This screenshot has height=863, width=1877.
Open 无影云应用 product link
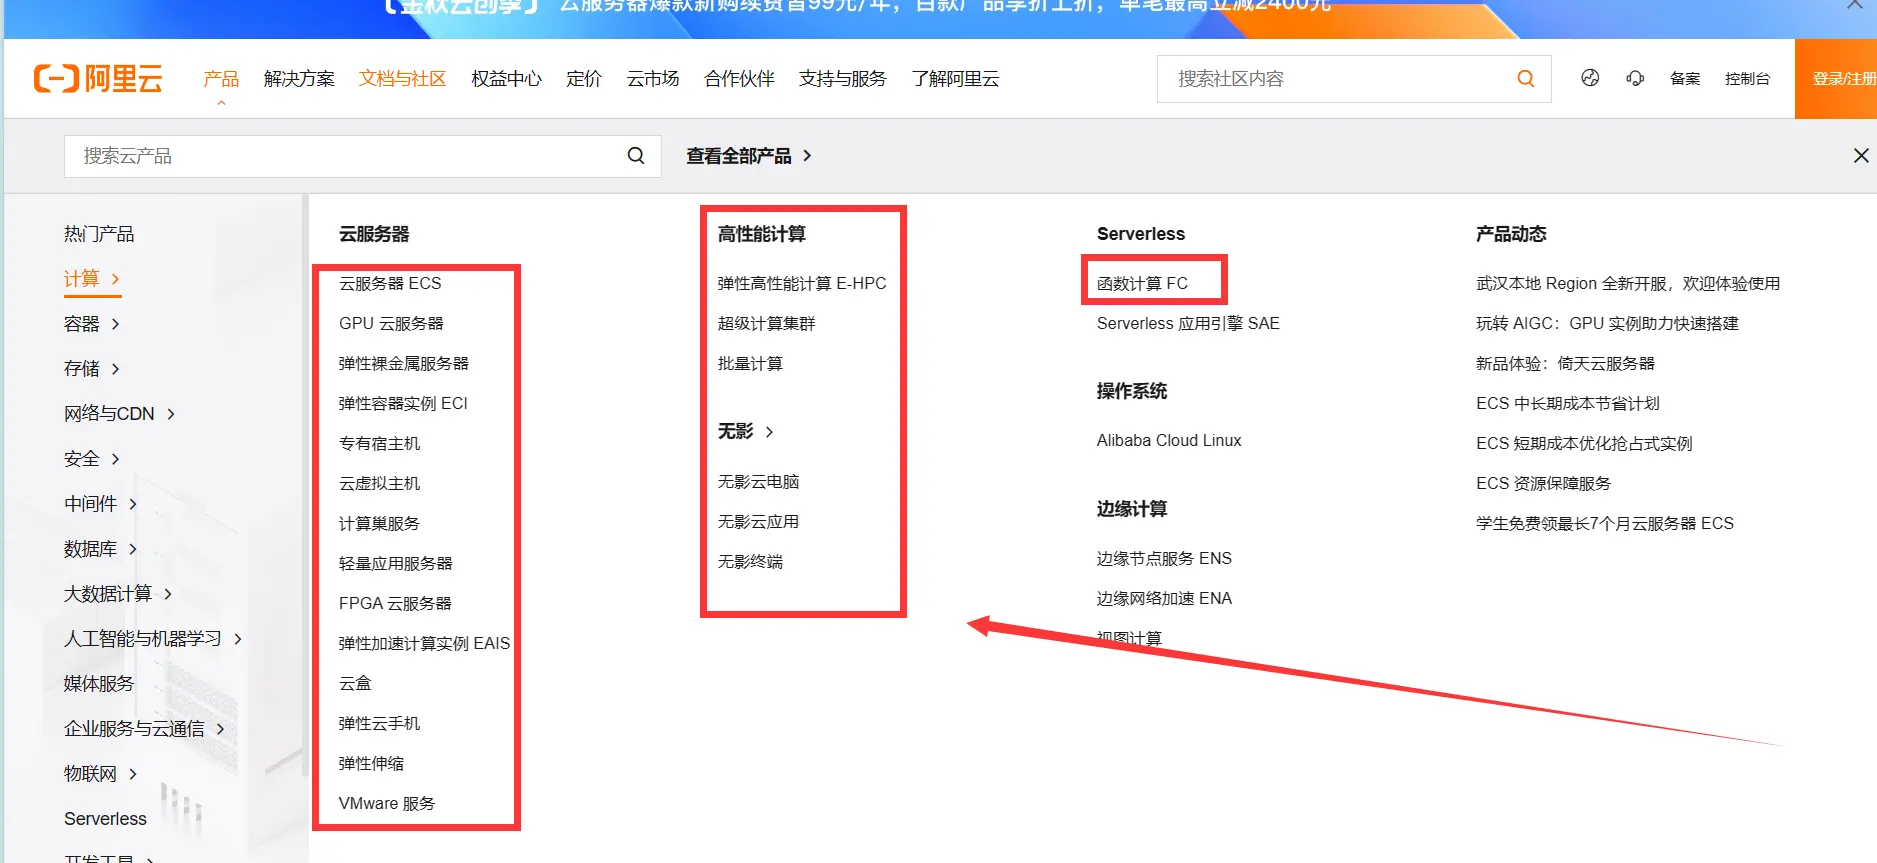click(x=758, y=522)
